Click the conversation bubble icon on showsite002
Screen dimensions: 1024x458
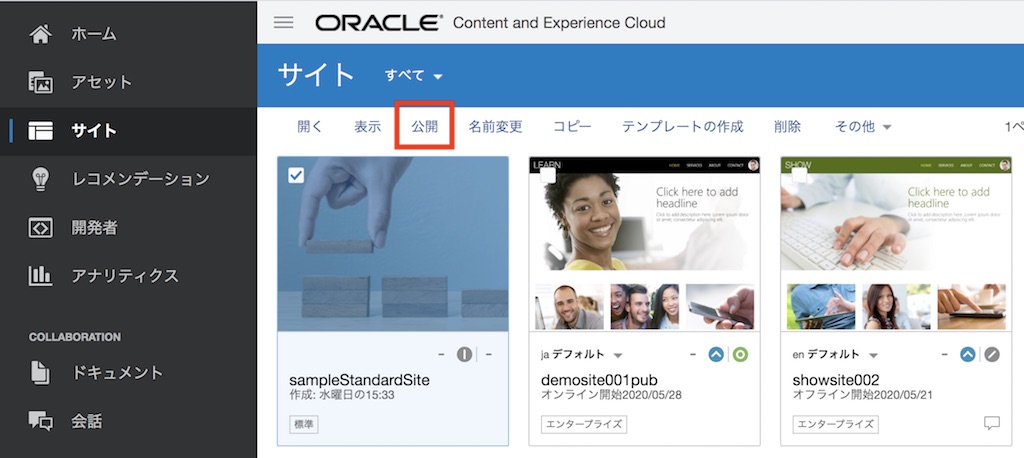[991, 423]
